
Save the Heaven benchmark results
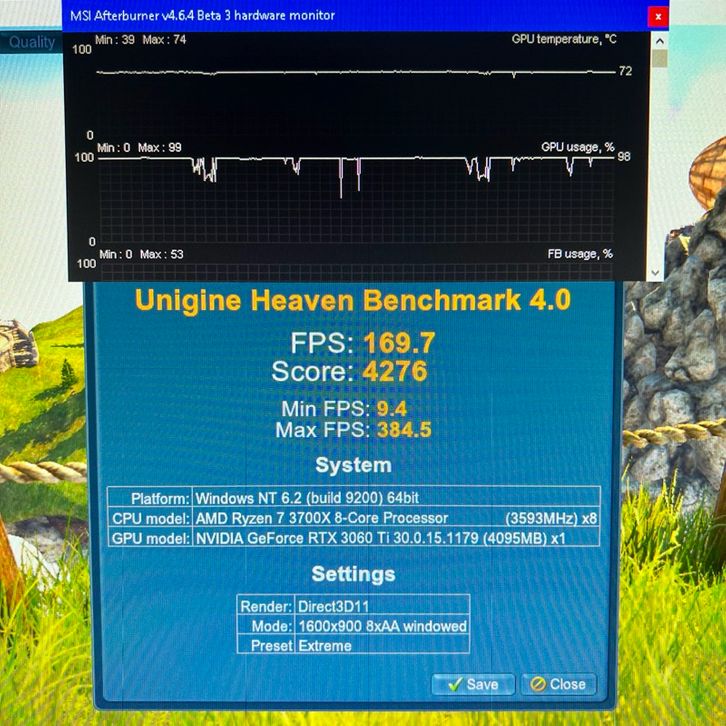click(x=473, y=684)
